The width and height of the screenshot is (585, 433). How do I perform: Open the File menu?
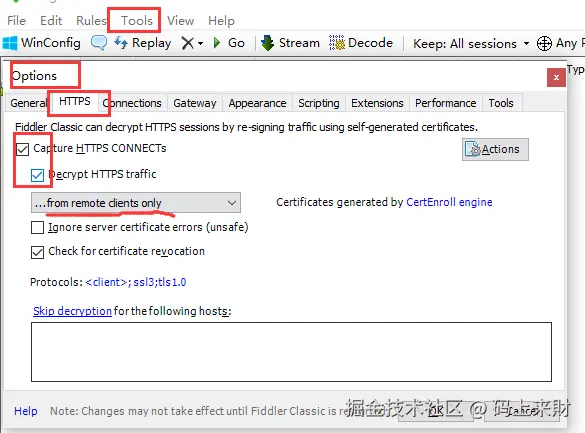pyautogui.click(x=16, y=21)
